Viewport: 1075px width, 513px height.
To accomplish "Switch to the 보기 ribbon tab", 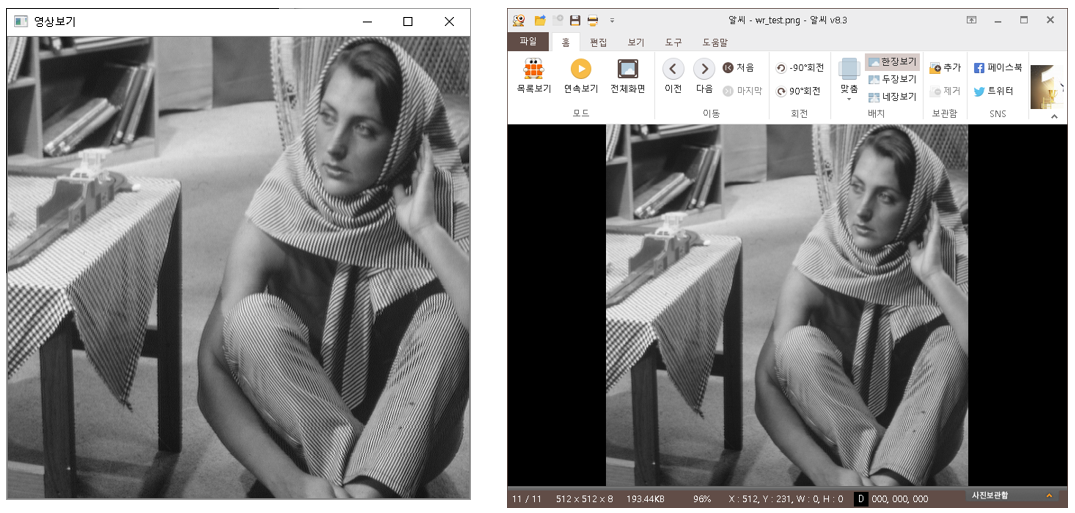I will point(636,42).
